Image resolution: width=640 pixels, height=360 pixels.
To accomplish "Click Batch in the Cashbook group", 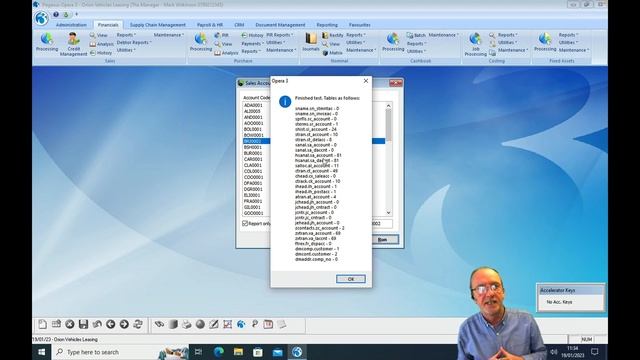I will (416, 36).
